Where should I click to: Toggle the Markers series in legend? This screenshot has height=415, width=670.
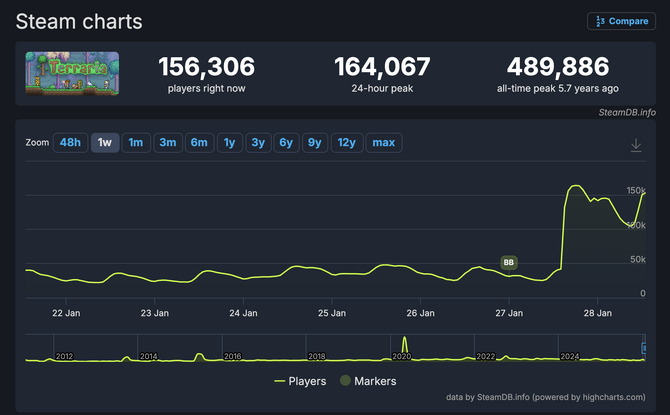[x=368, y=381]
